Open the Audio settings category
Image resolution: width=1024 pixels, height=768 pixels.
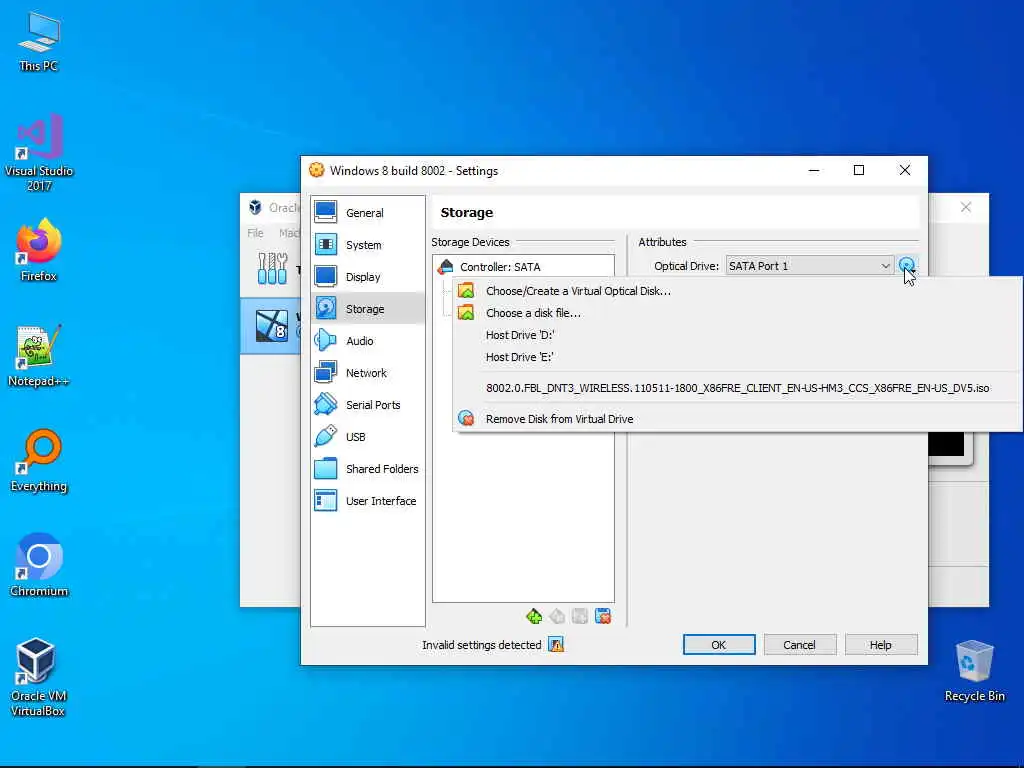368,341
